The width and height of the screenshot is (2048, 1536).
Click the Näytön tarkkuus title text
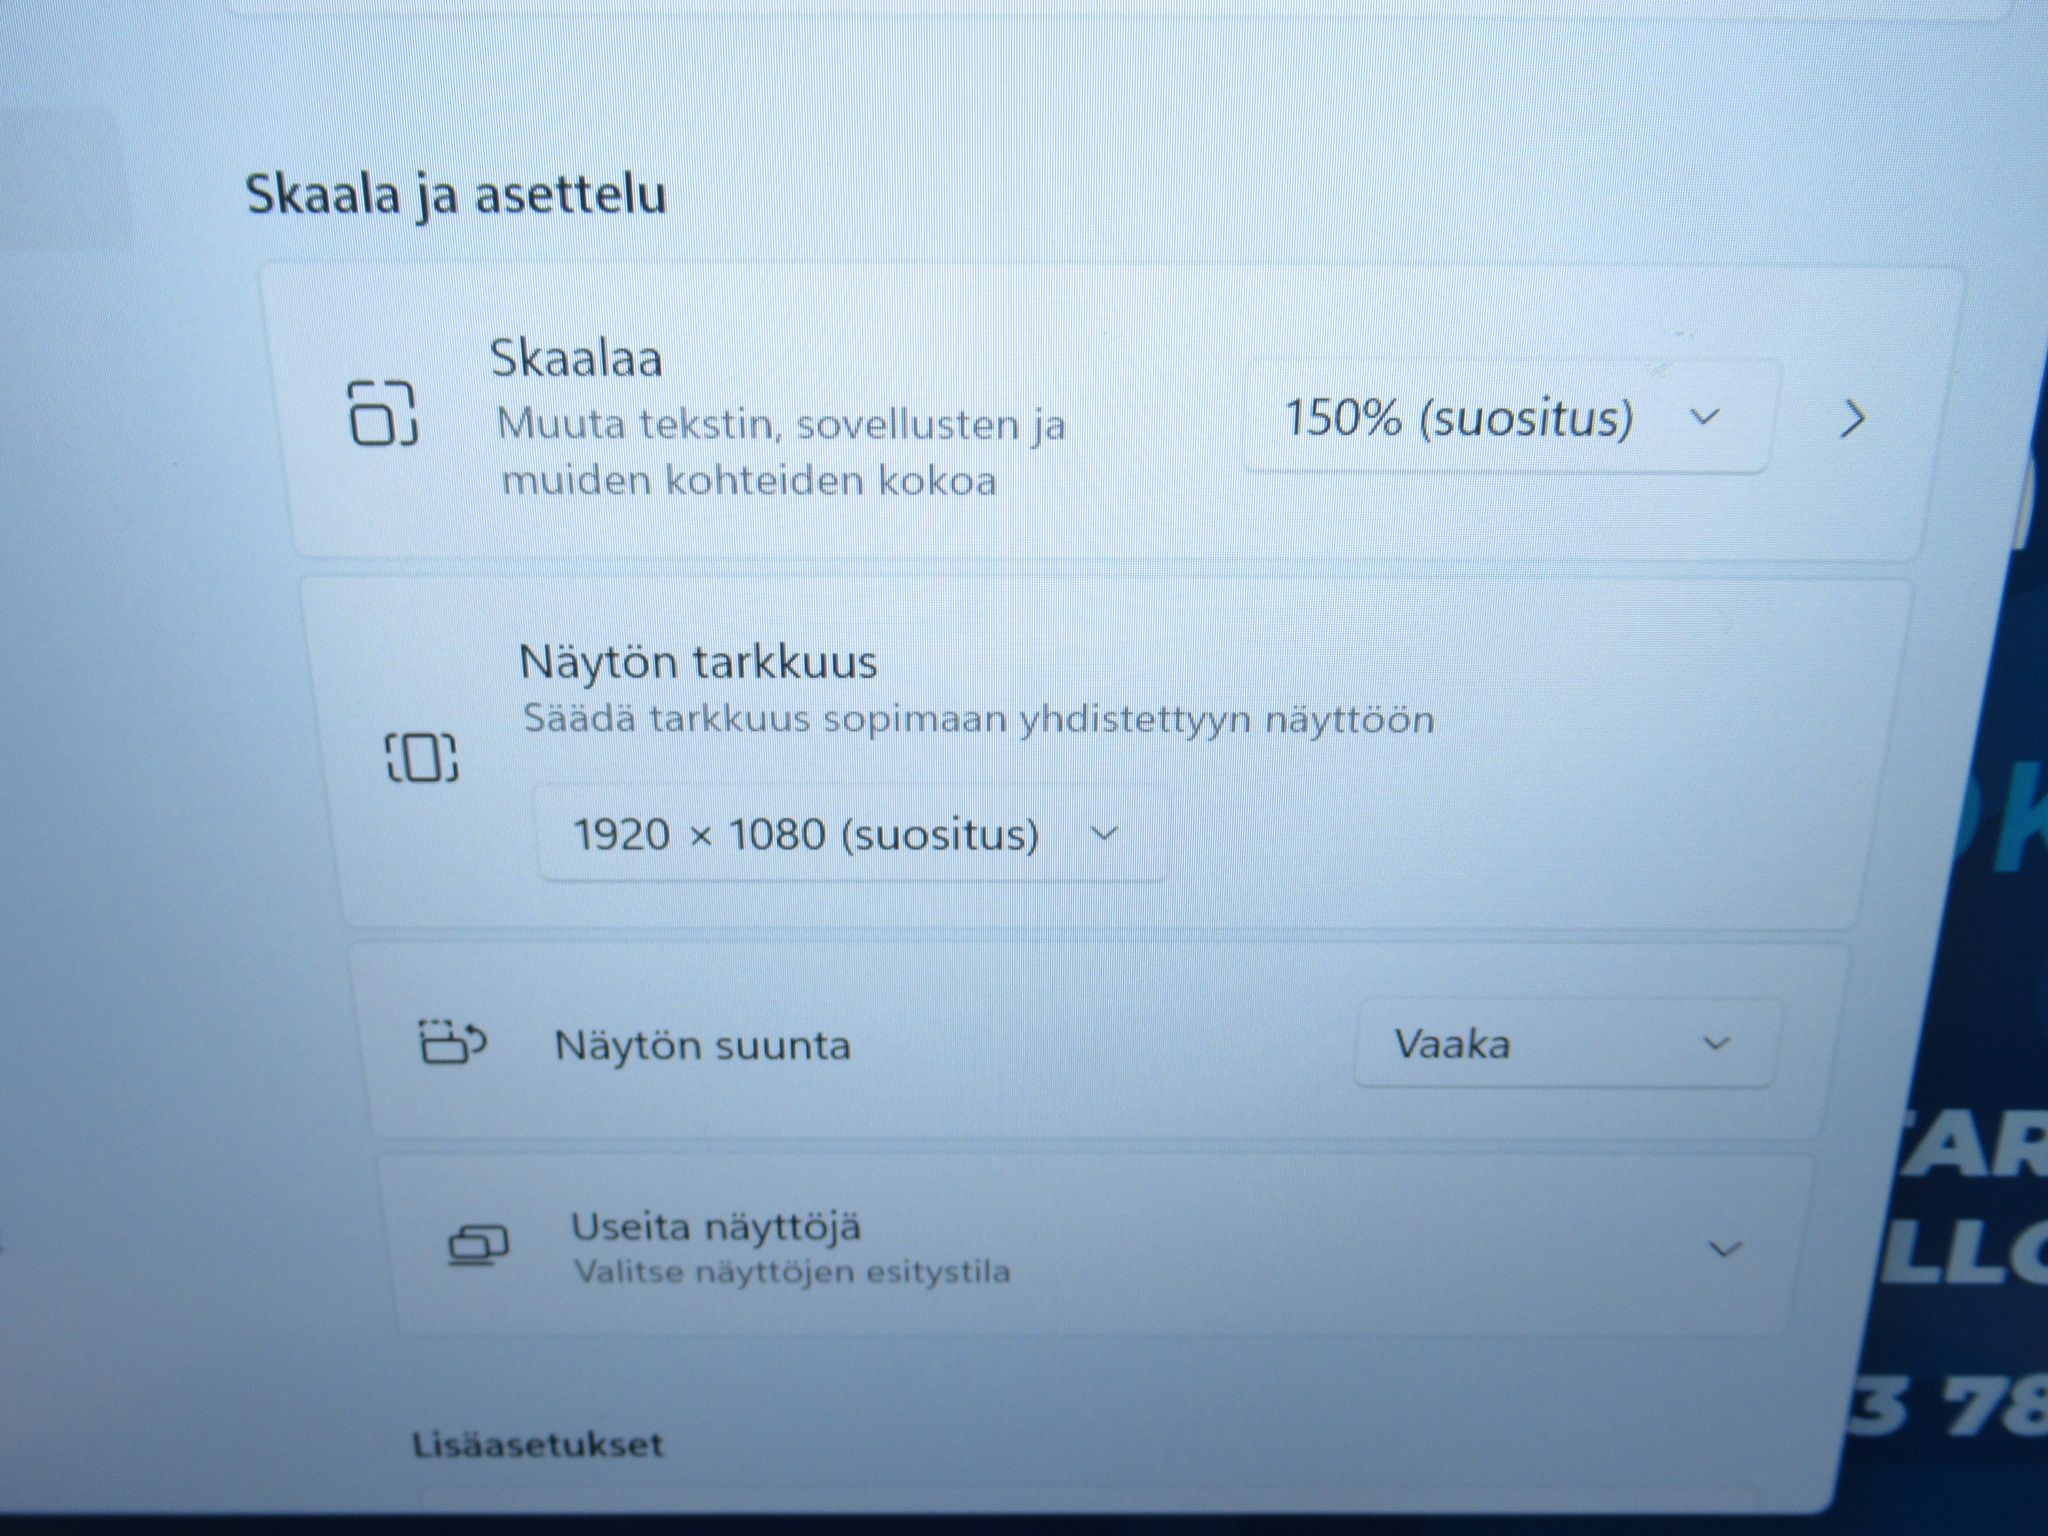[698, 662]
